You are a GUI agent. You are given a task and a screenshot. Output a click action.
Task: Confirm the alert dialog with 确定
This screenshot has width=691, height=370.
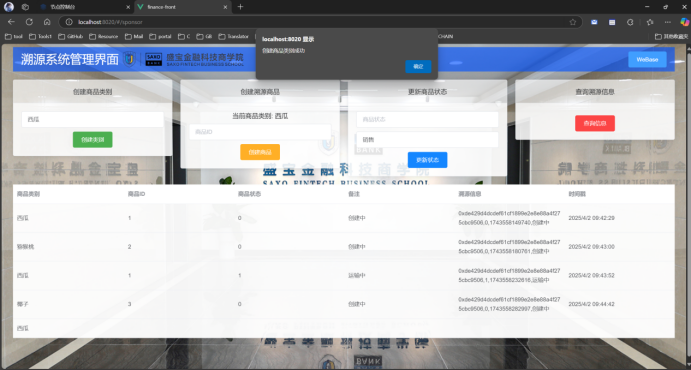418,67
